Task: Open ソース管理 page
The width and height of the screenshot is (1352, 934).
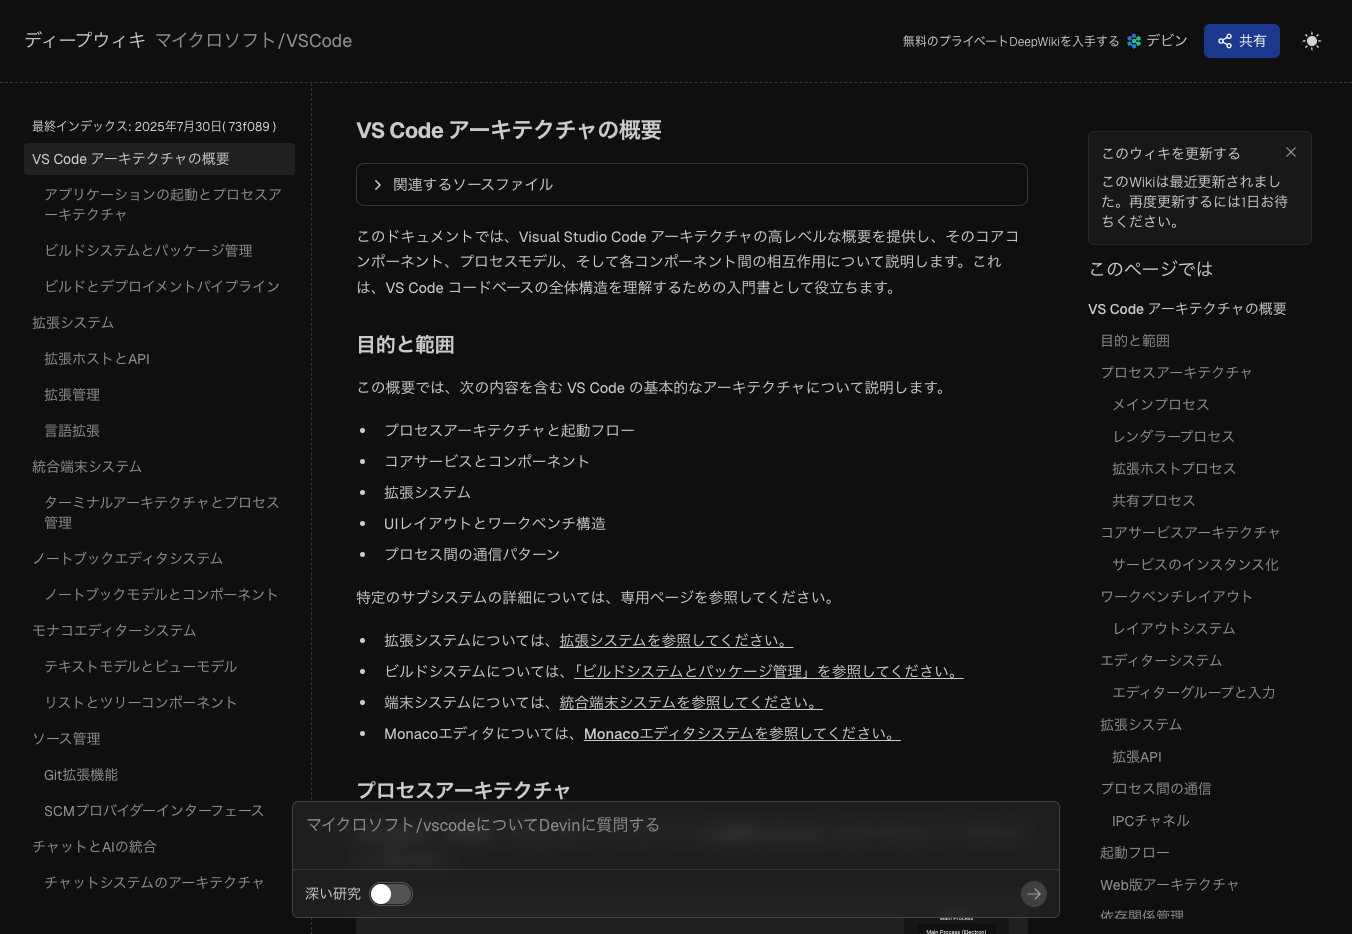Action: [66, 738]
